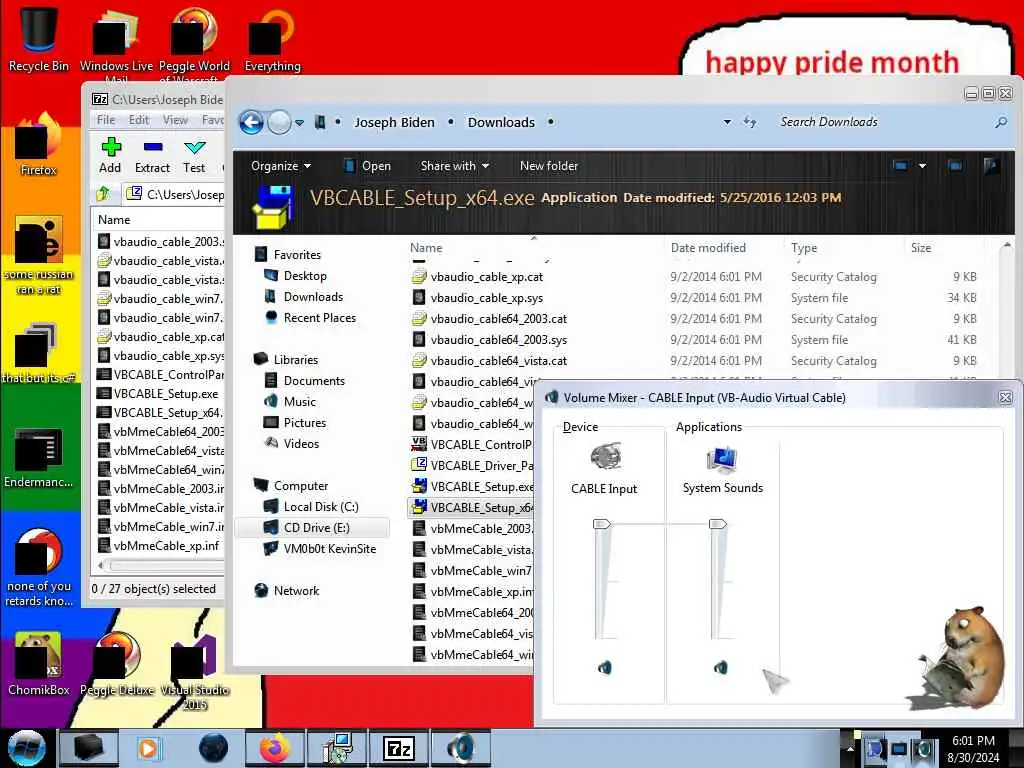
Task: Click the refresh icon in address bar
Action: point(750,122)
